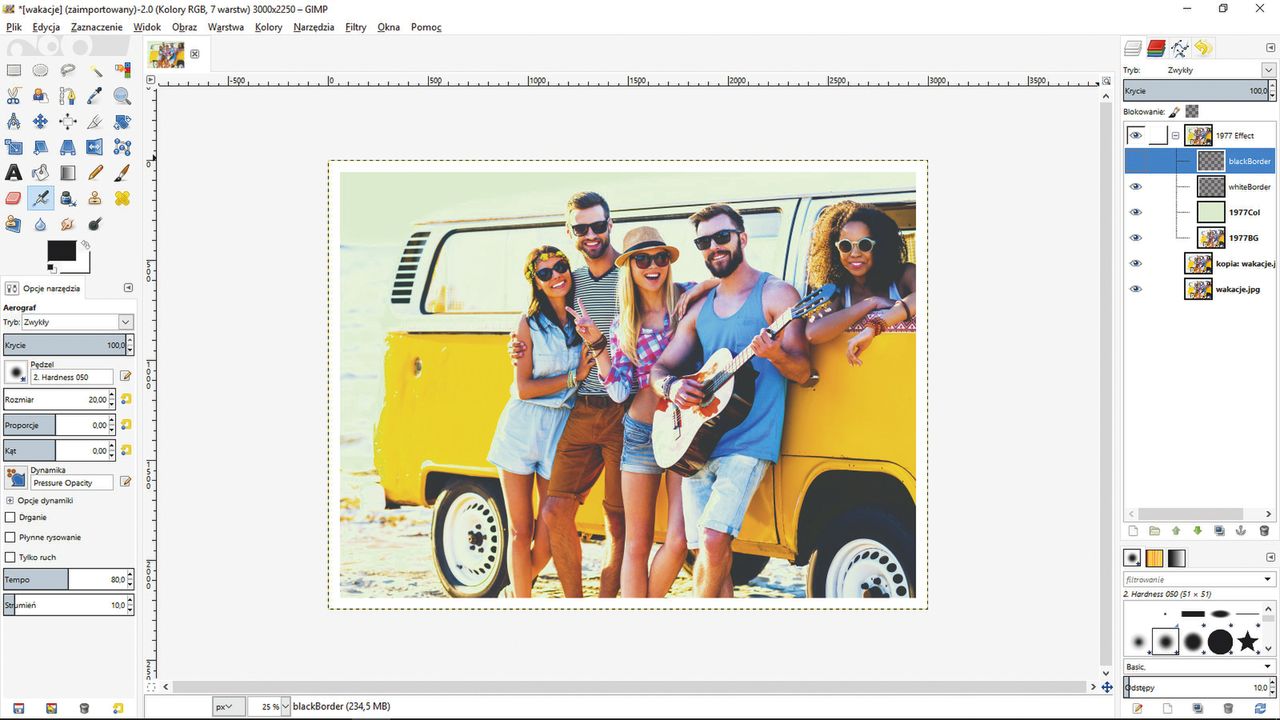
Task: Select the Alignment tool
Action: pos(68,122)
